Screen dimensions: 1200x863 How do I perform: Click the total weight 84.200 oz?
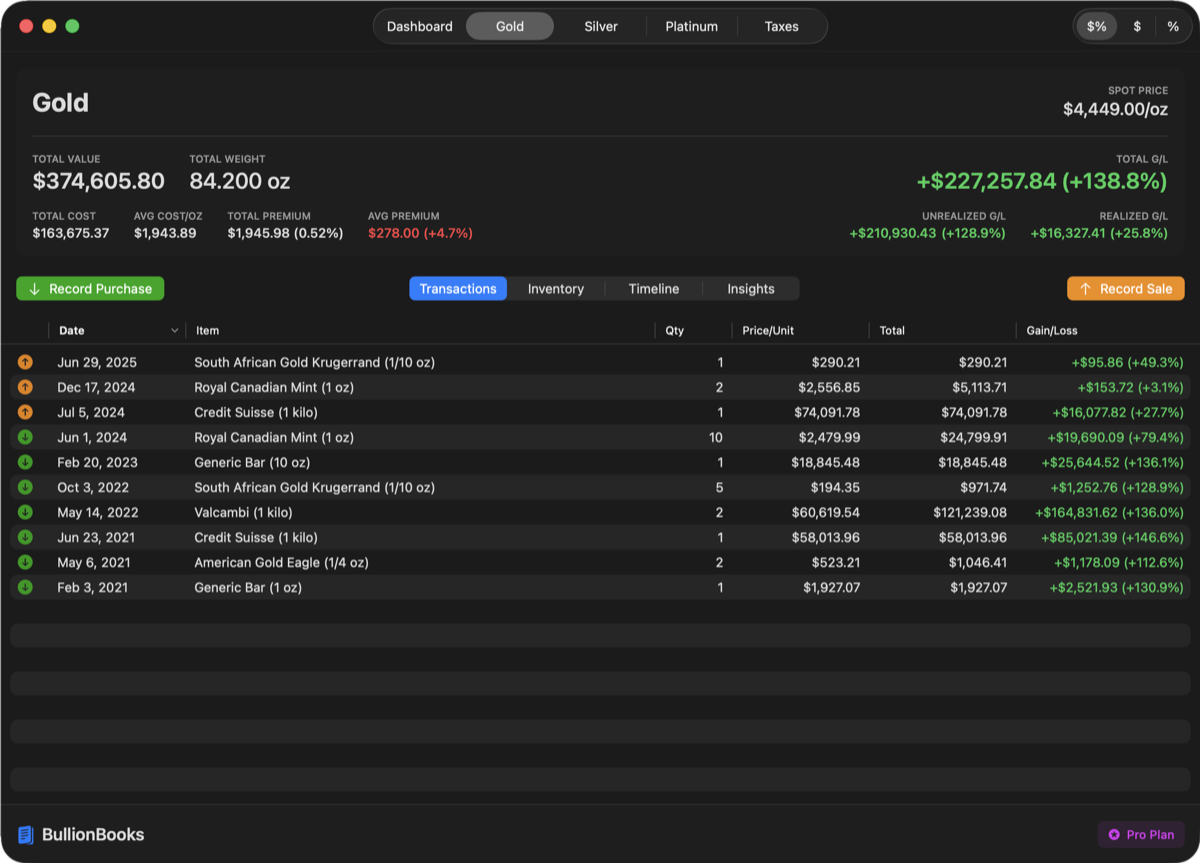pos(240,181)
